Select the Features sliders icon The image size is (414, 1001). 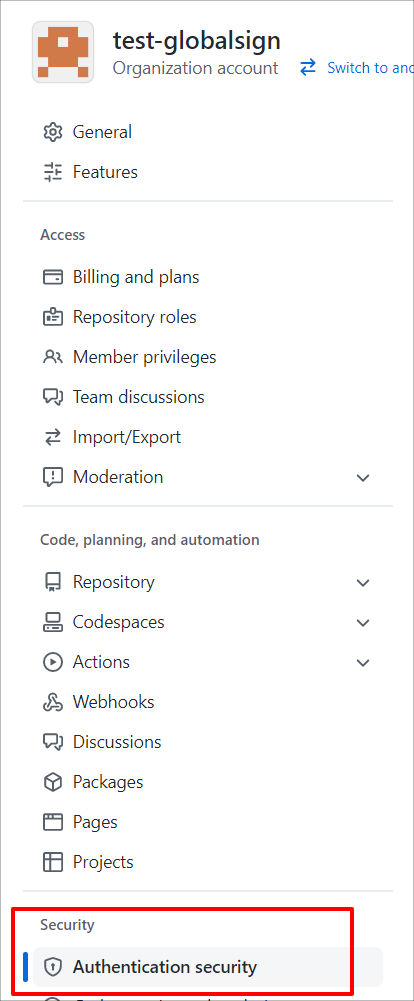click(x=52, y=172)
